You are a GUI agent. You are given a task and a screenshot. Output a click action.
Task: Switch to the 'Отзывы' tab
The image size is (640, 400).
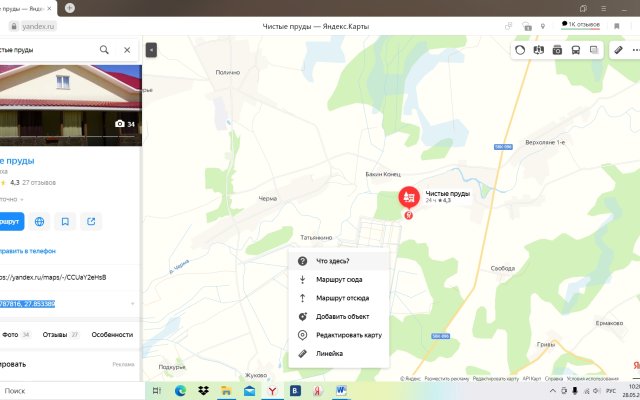point(60,334)
